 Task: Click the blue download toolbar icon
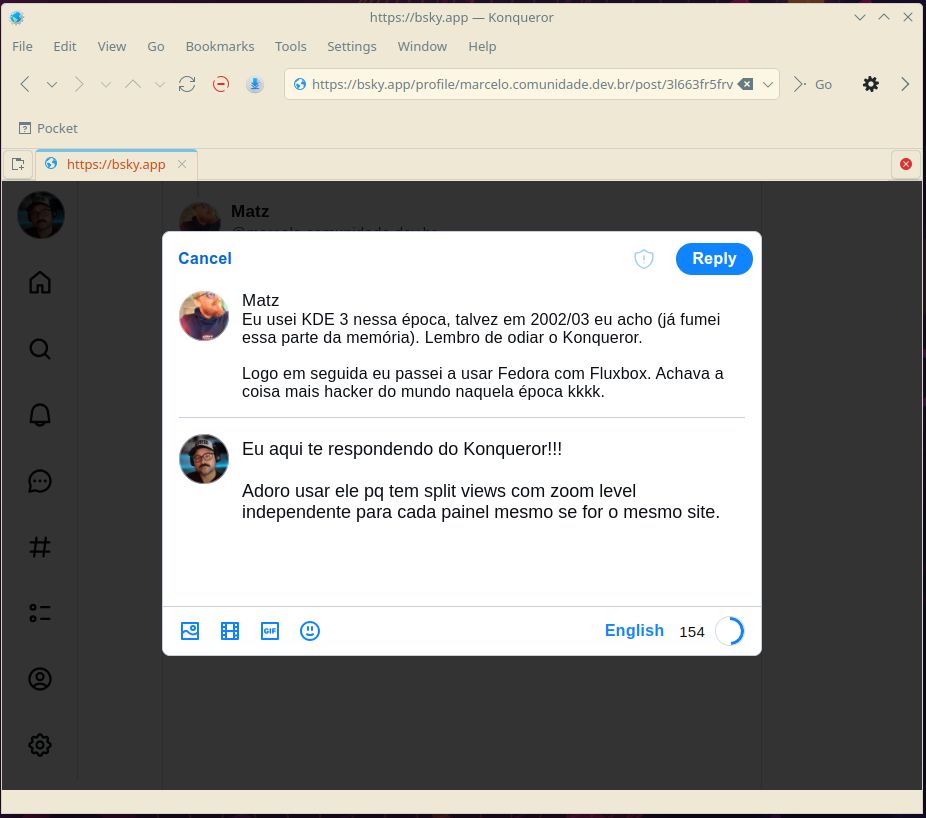255,84
